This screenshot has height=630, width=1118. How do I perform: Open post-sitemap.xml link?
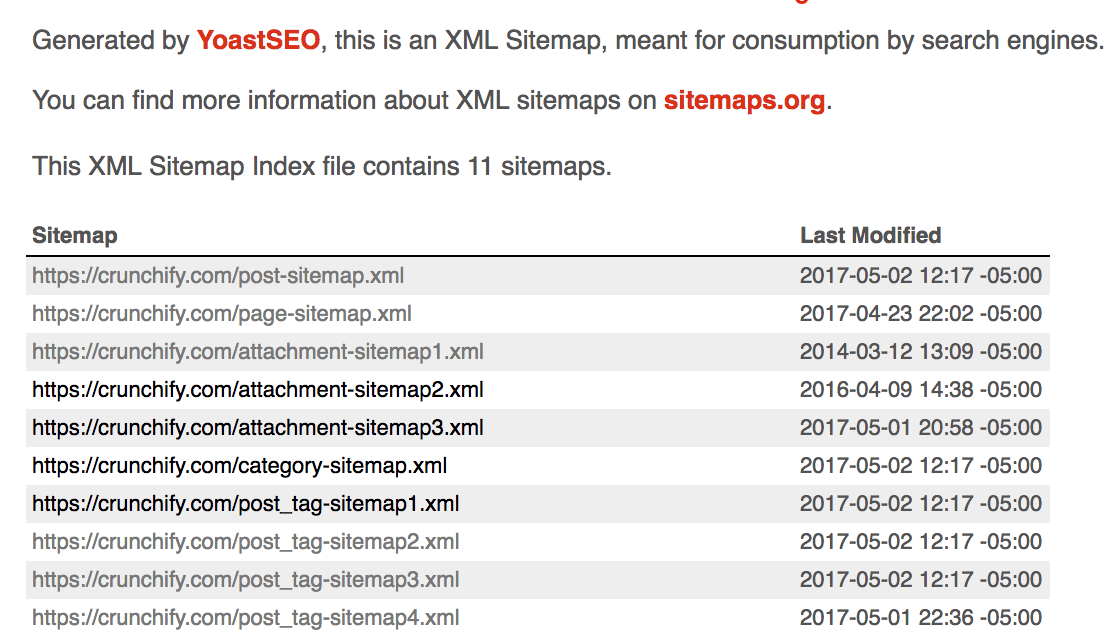[217, 276]
